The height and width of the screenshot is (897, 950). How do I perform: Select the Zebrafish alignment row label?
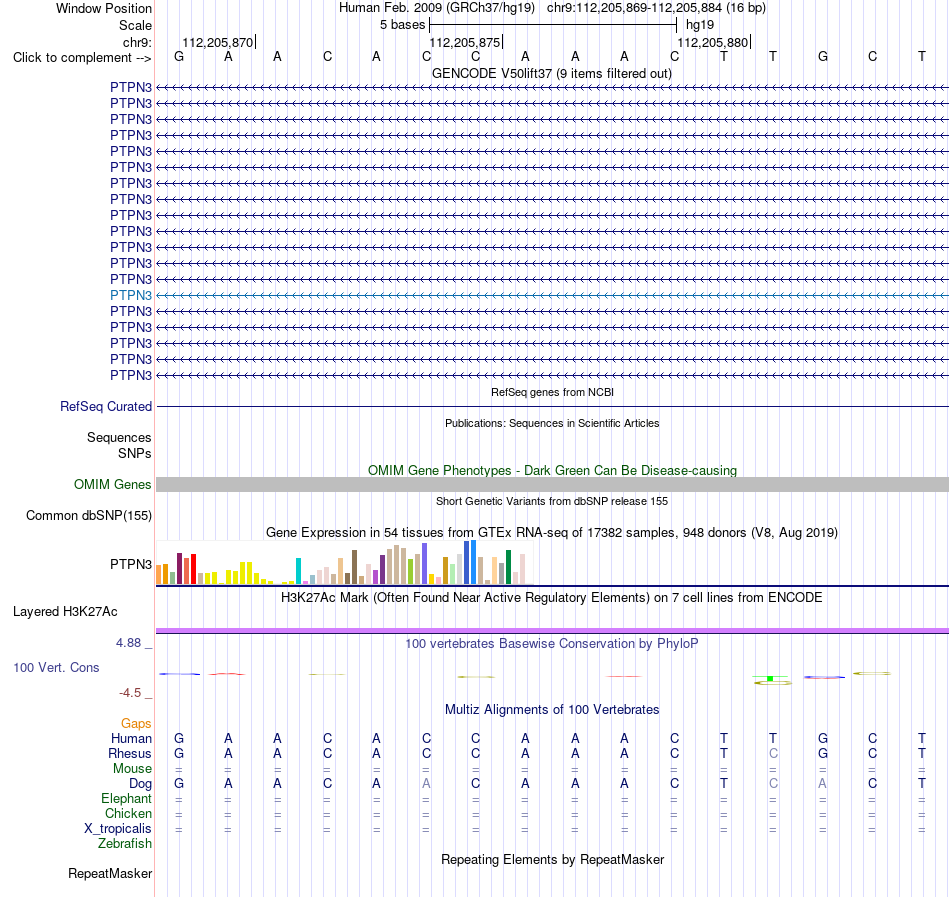pos(125,844)
